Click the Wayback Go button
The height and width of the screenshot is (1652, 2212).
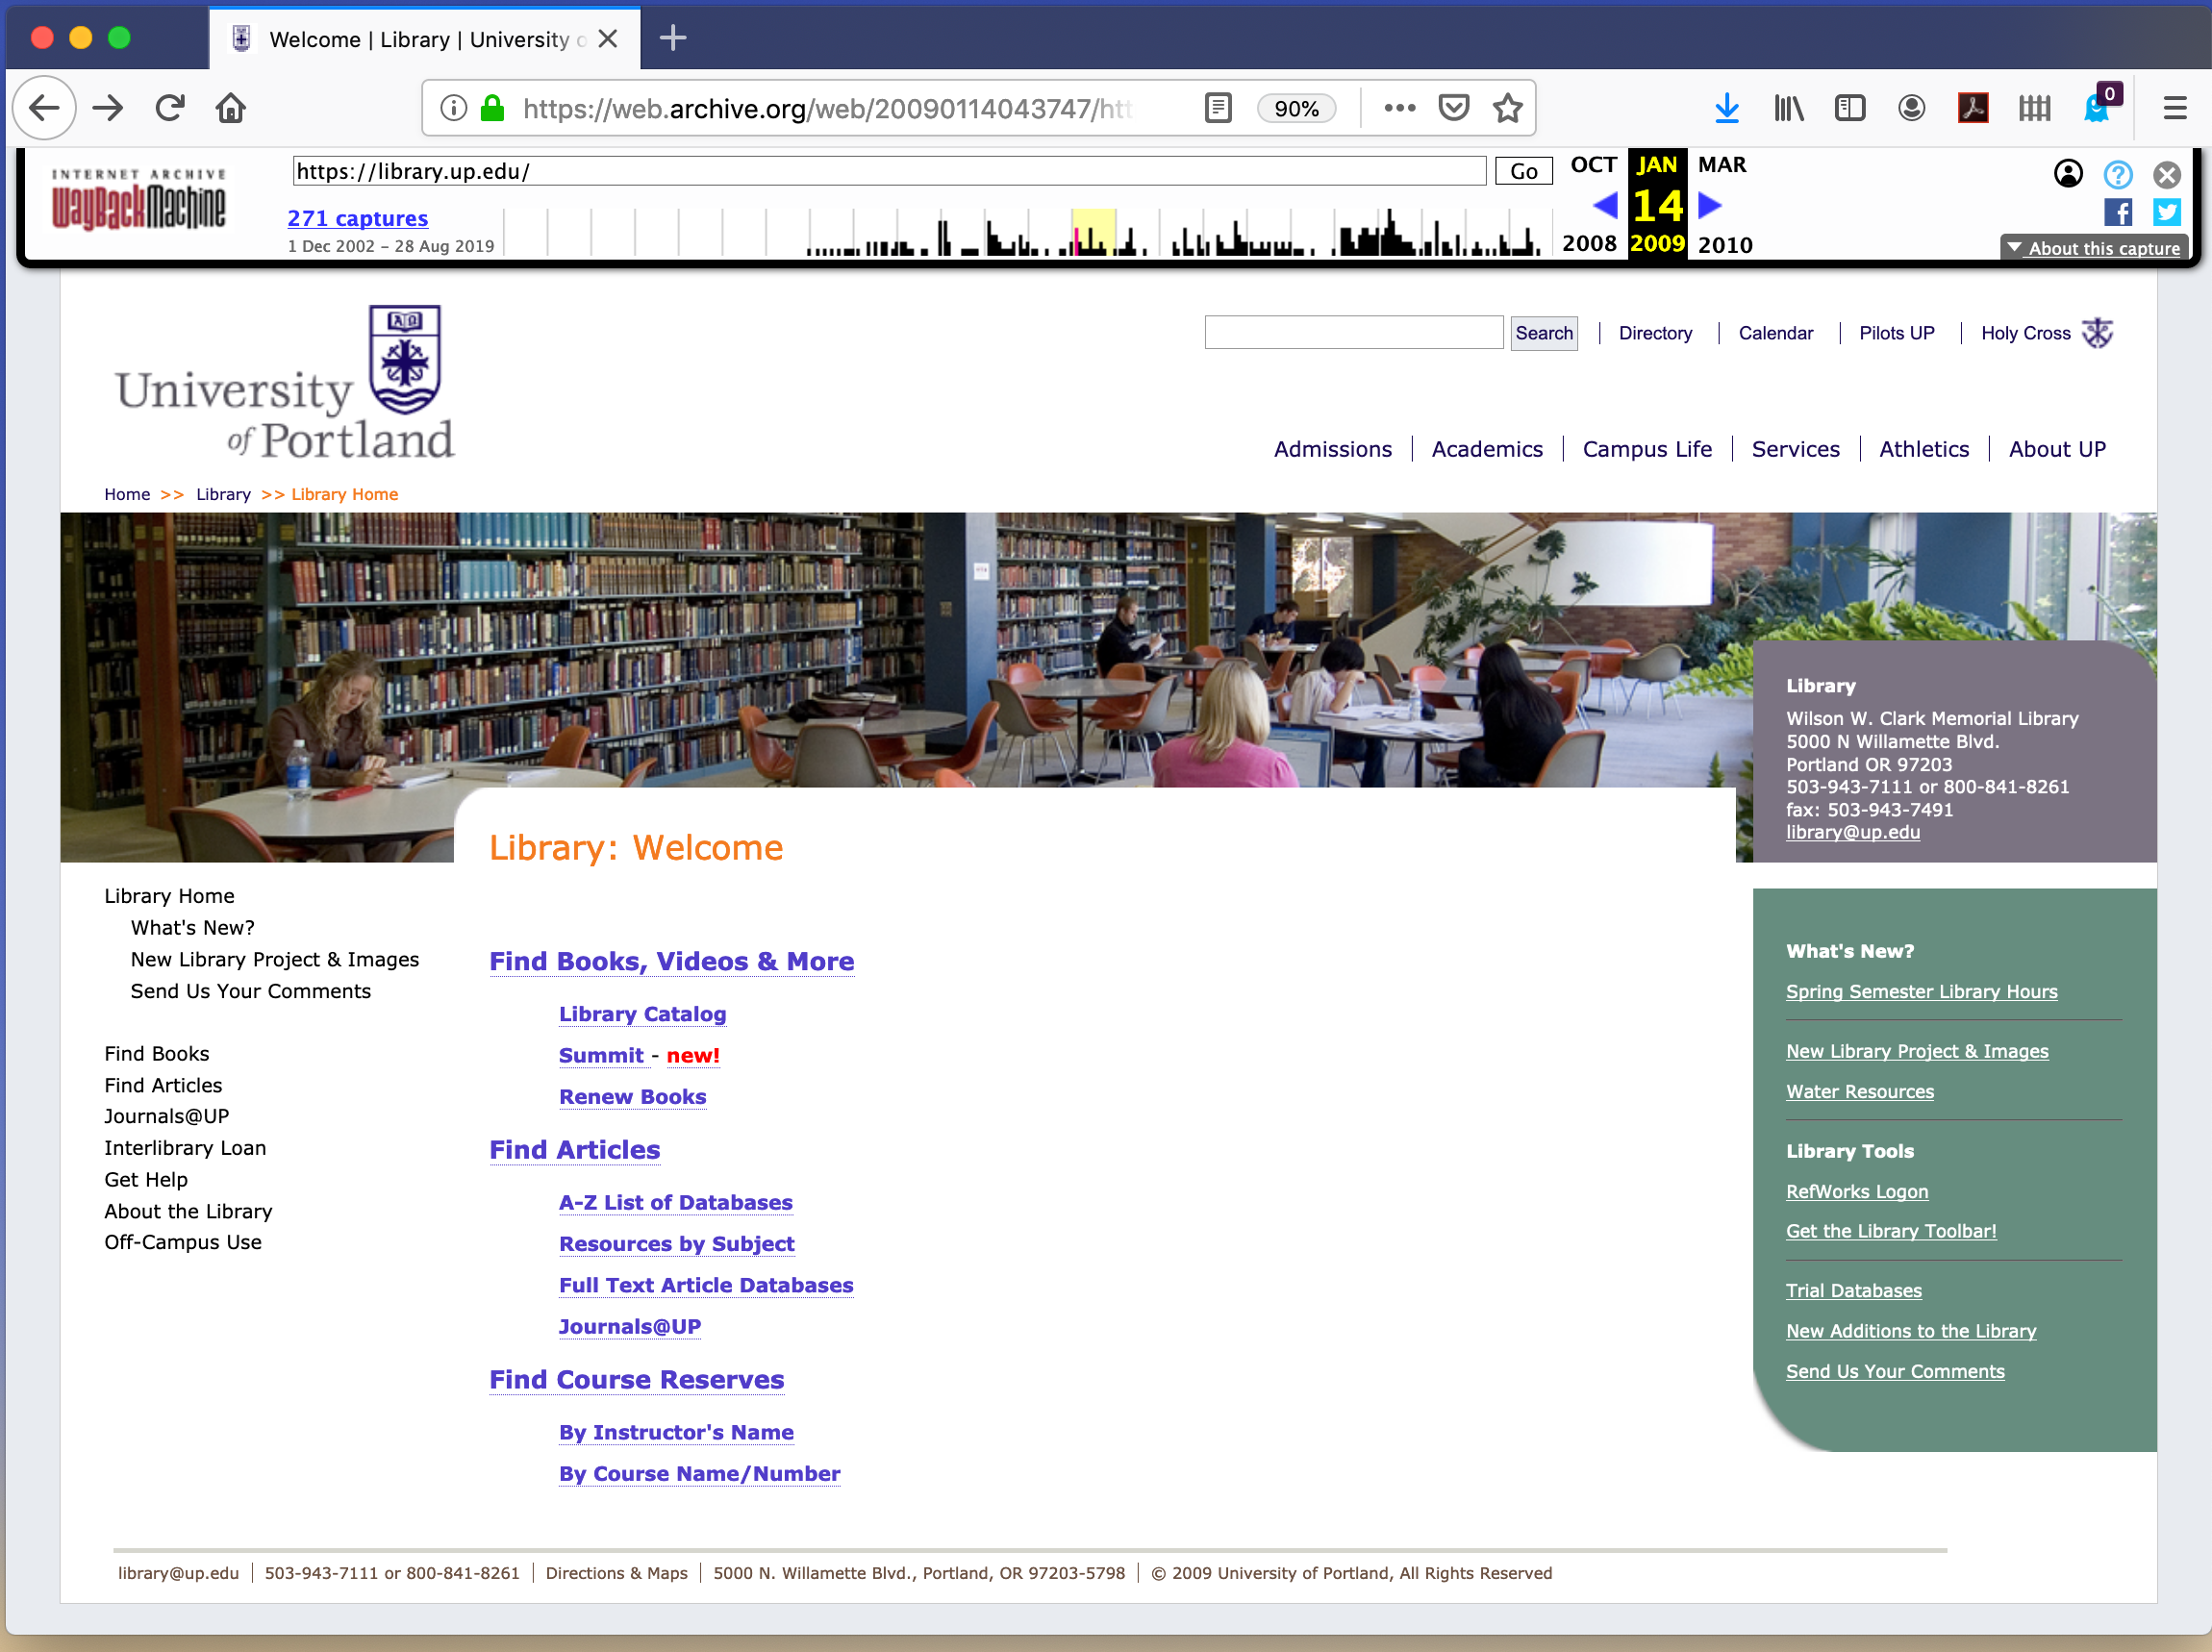(x=1523, y=171)
